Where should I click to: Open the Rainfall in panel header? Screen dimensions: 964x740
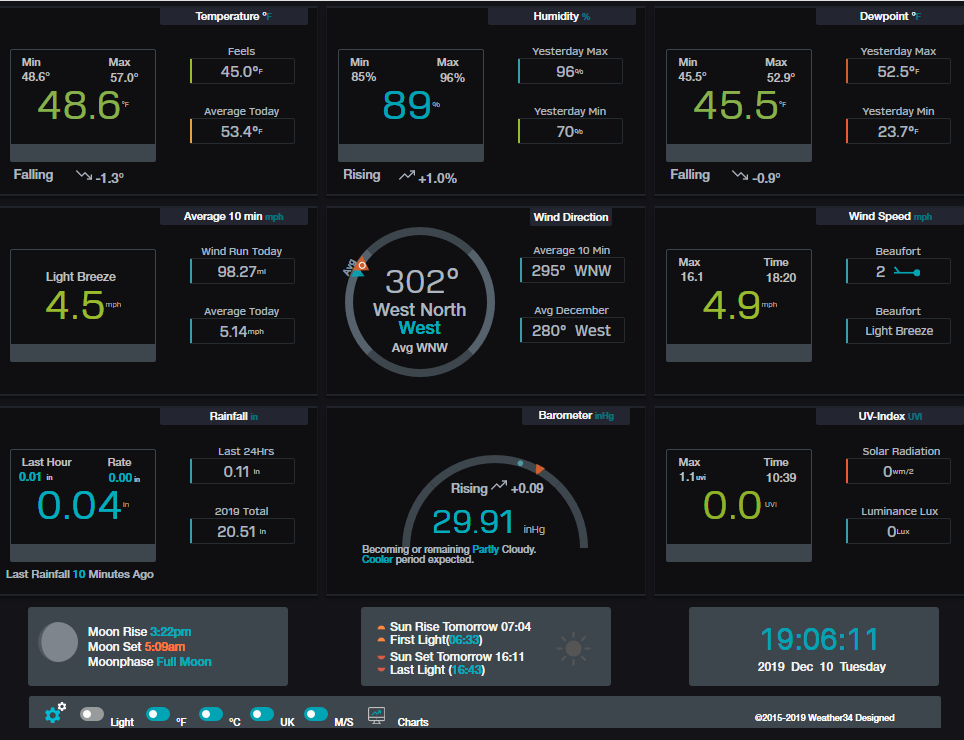pyautogui.click(x=234, y=416)
